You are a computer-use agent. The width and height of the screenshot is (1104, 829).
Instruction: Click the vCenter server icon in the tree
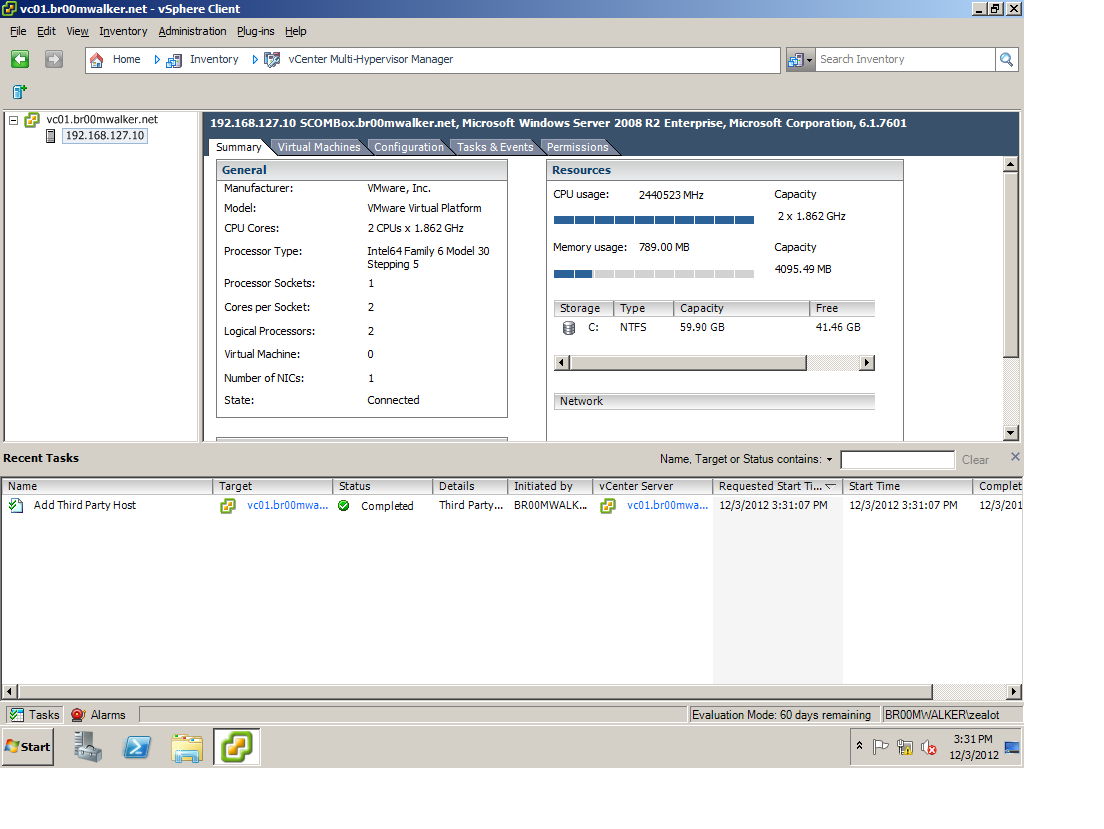(x=32, y=120)
